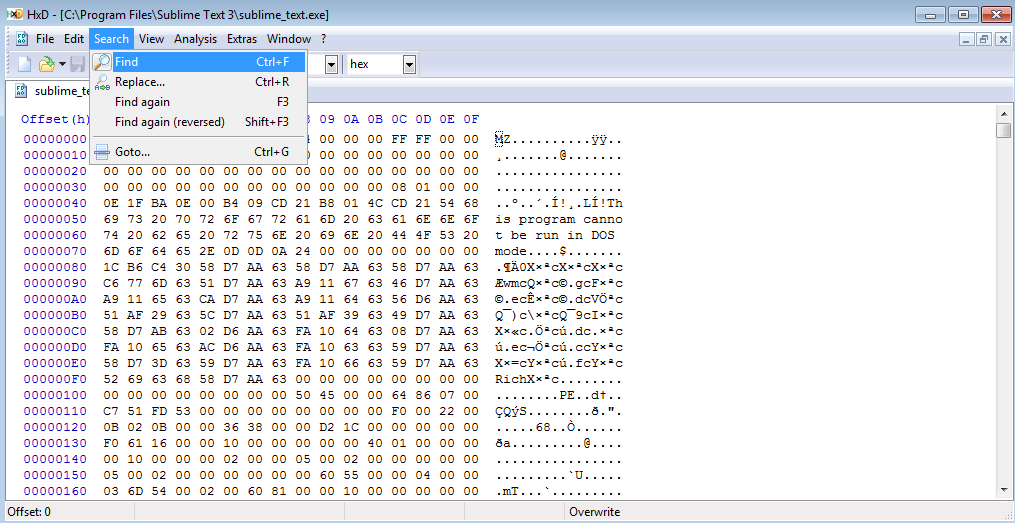This screenshot has height=523, width=1015.
Task: Click offset row 000000F0
Action: (x=55, y=379)
